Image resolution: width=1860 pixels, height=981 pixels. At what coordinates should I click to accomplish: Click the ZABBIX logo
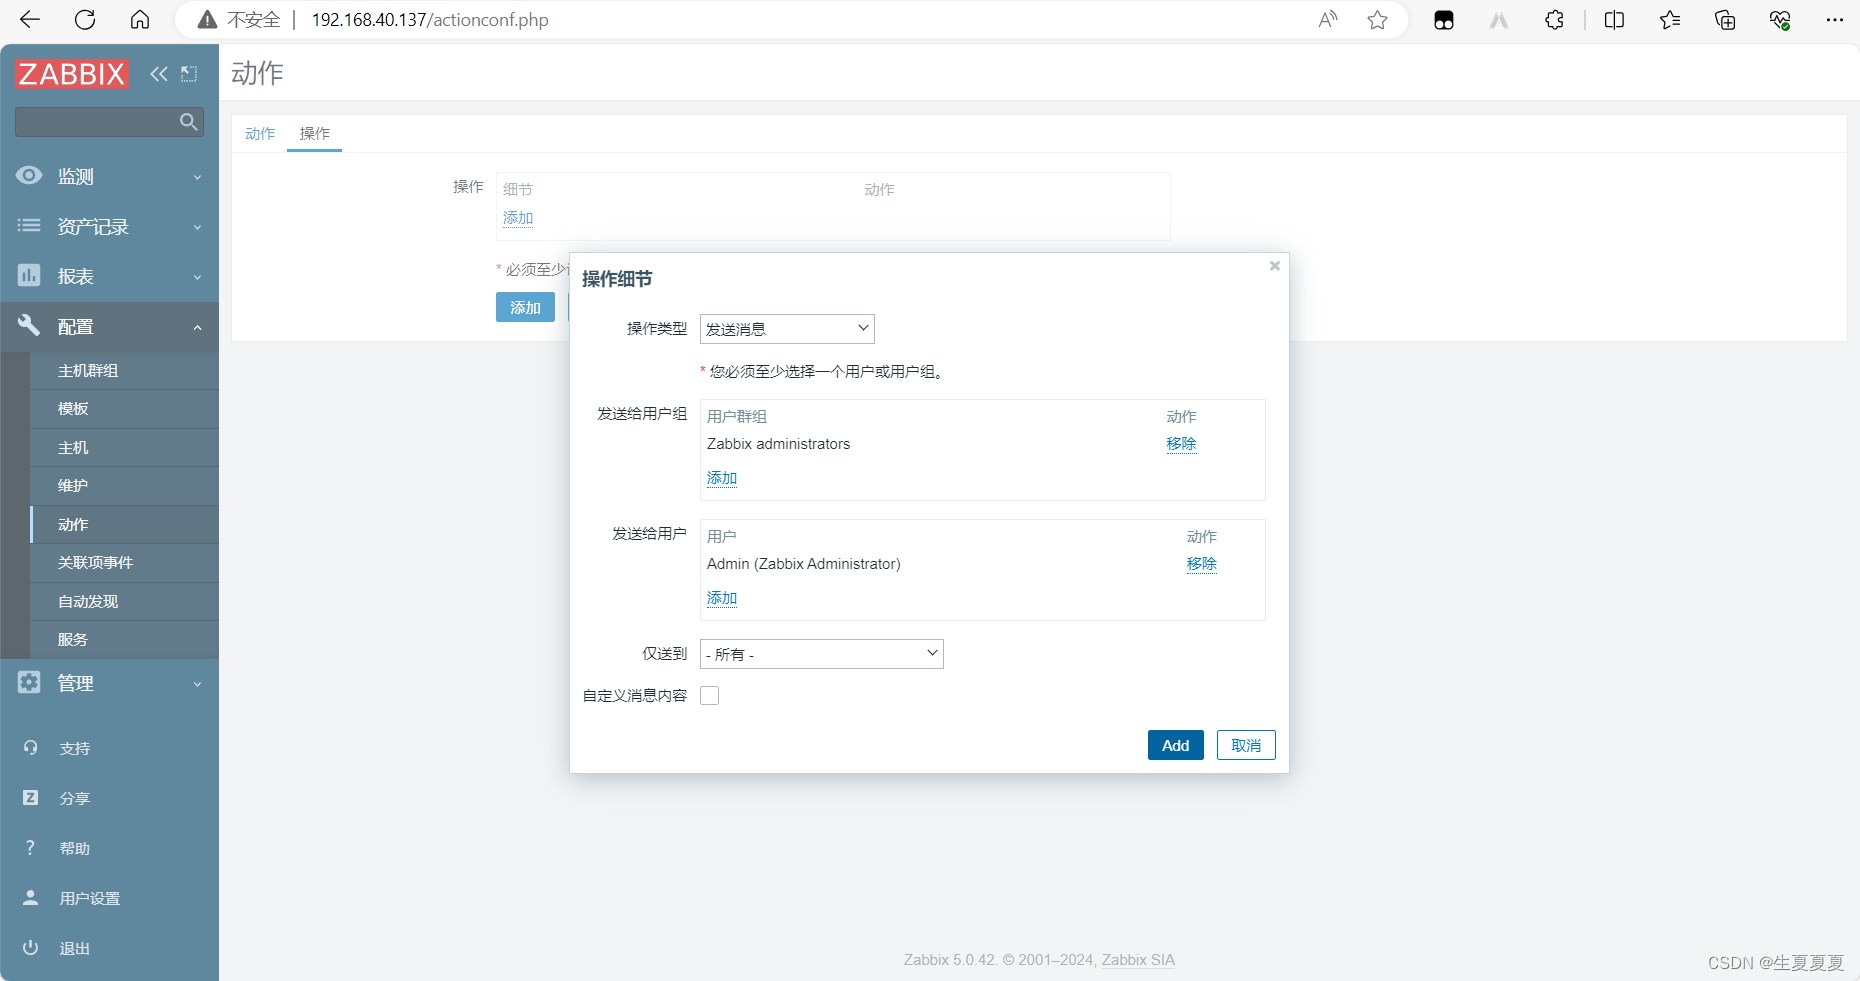(x=72, y=74)
